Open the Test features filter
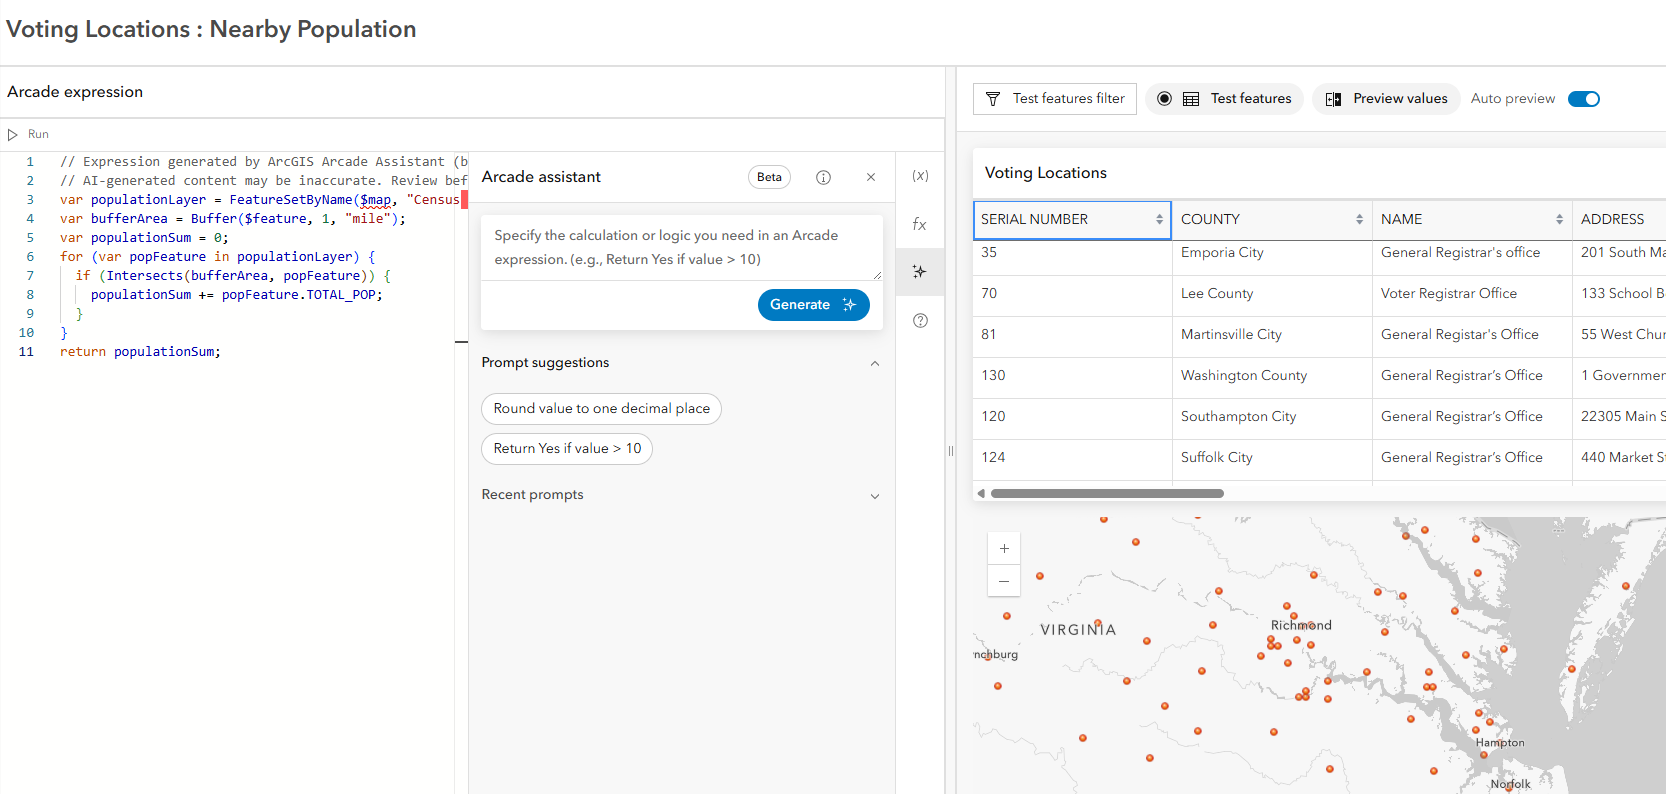Image resolution: width=1666 pixels, height=794 pixels. click(1055, 99)
